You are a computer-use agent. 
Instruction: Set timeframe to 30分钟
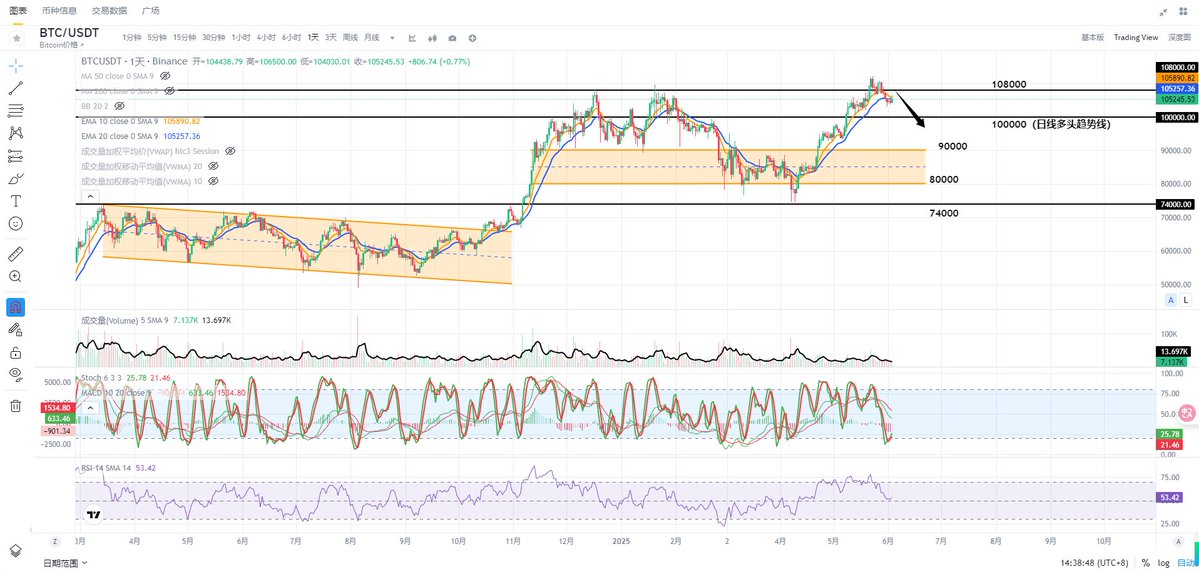(213, 37)
